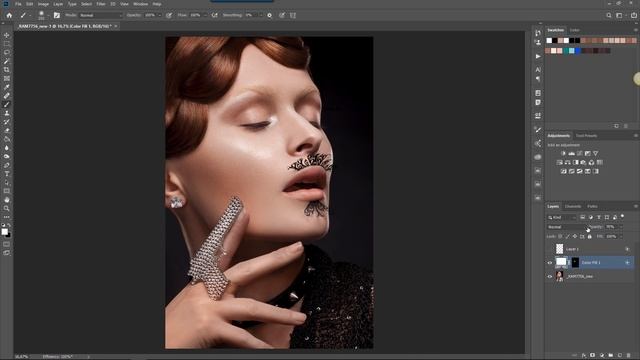The image size is (640, 360).
Task: Click the search icon at top right
Action: coord(609,15)
